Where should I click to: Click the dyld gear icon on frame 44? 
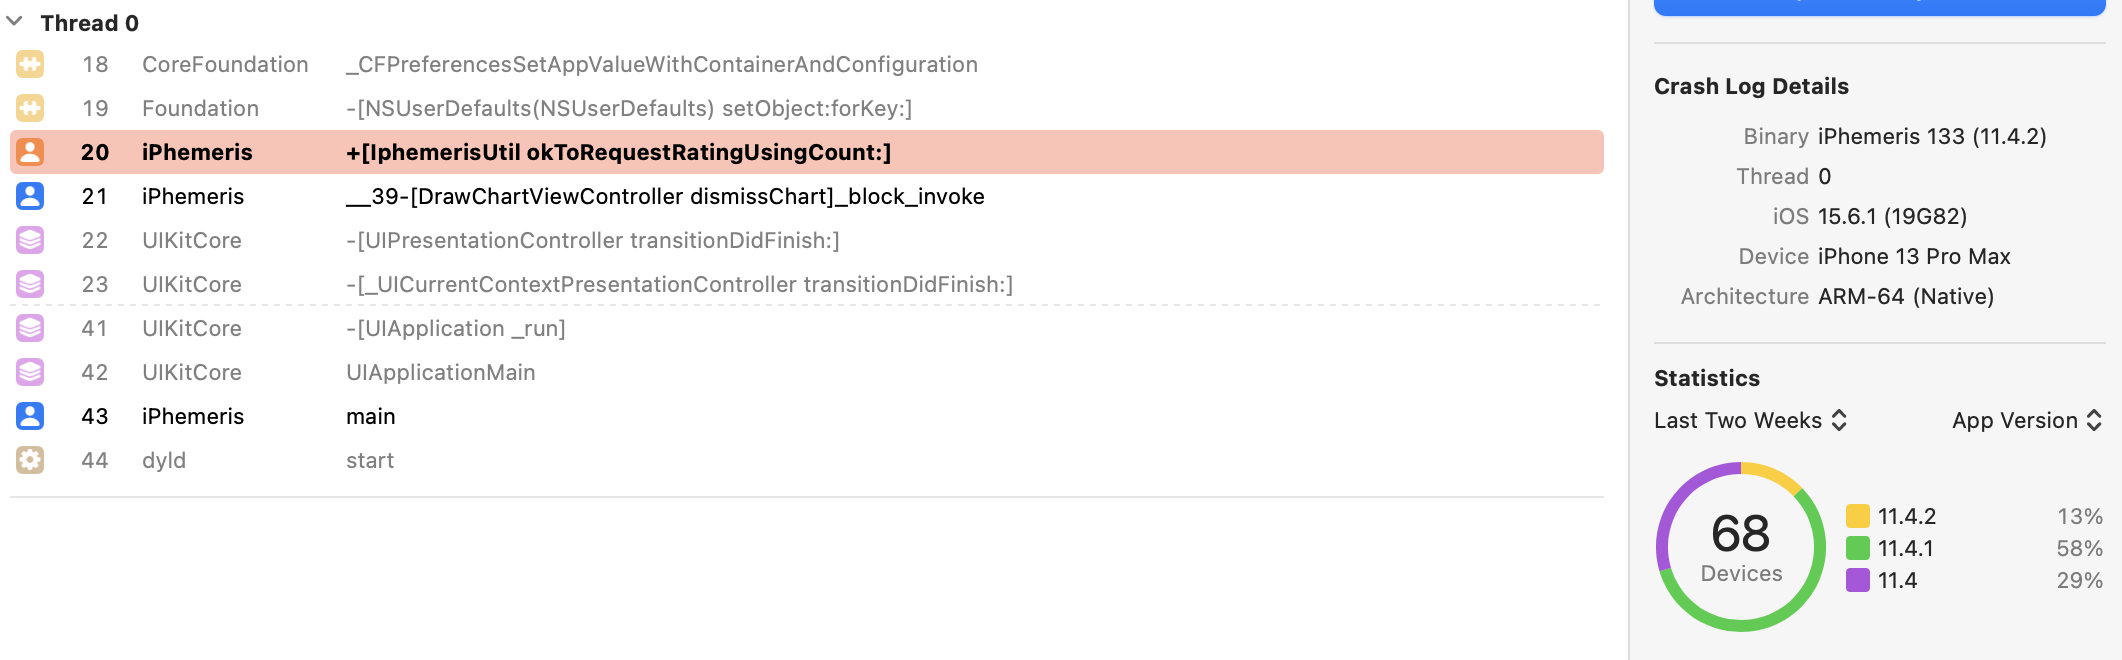30,460
